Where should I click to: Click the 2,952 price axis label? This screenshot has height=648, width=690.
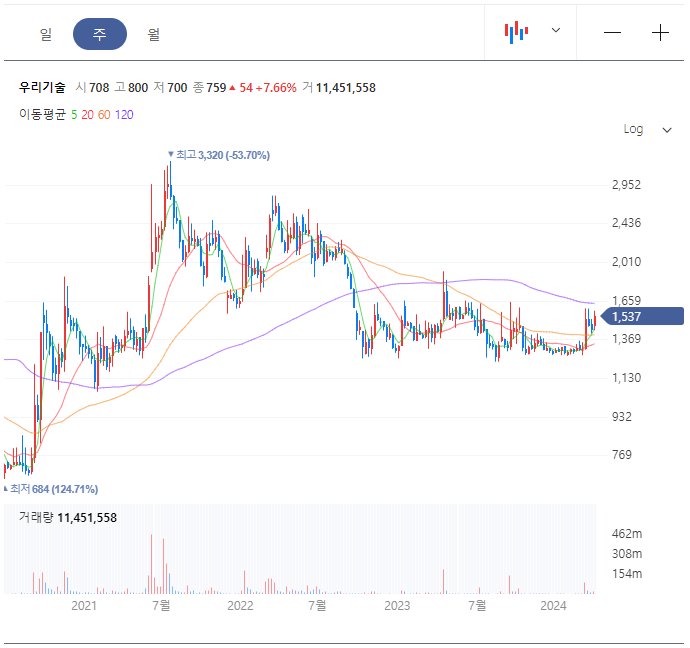(x=626, y=185)
